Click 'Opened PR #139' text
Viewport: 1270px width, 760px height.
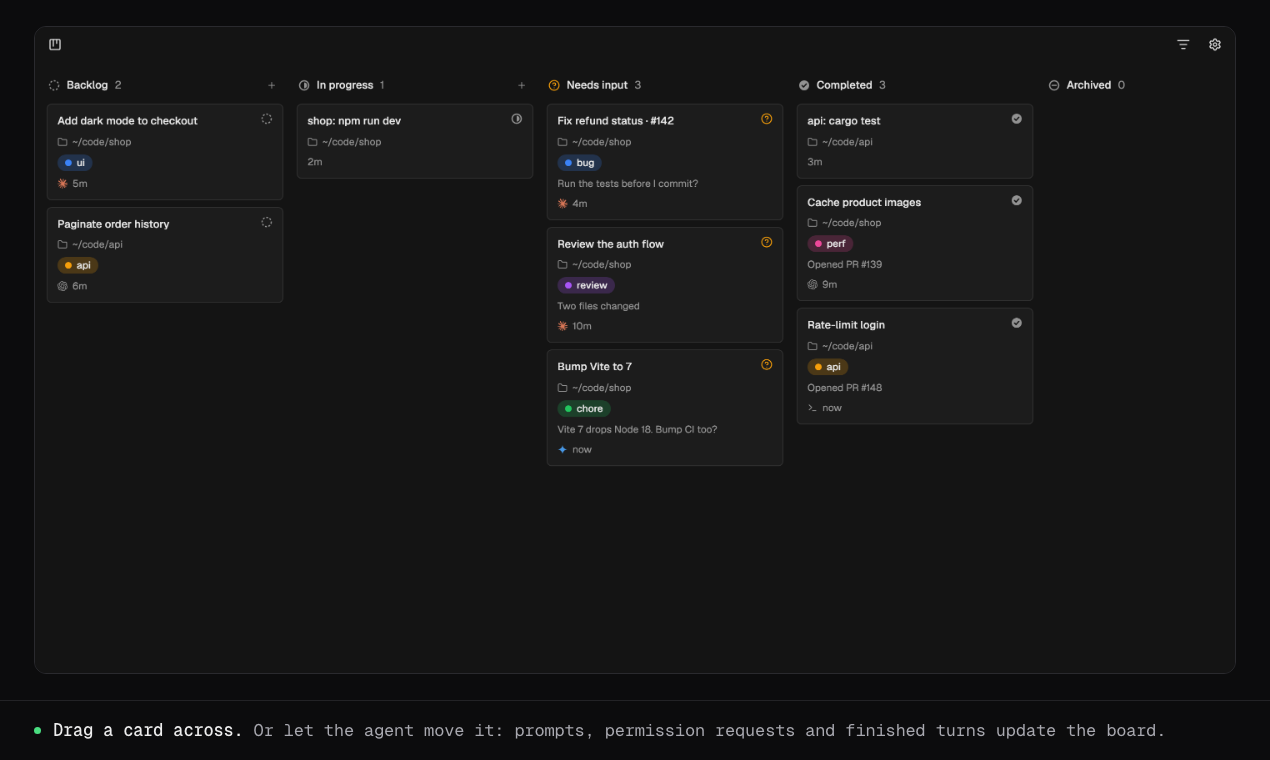click(x=845, y=265)
